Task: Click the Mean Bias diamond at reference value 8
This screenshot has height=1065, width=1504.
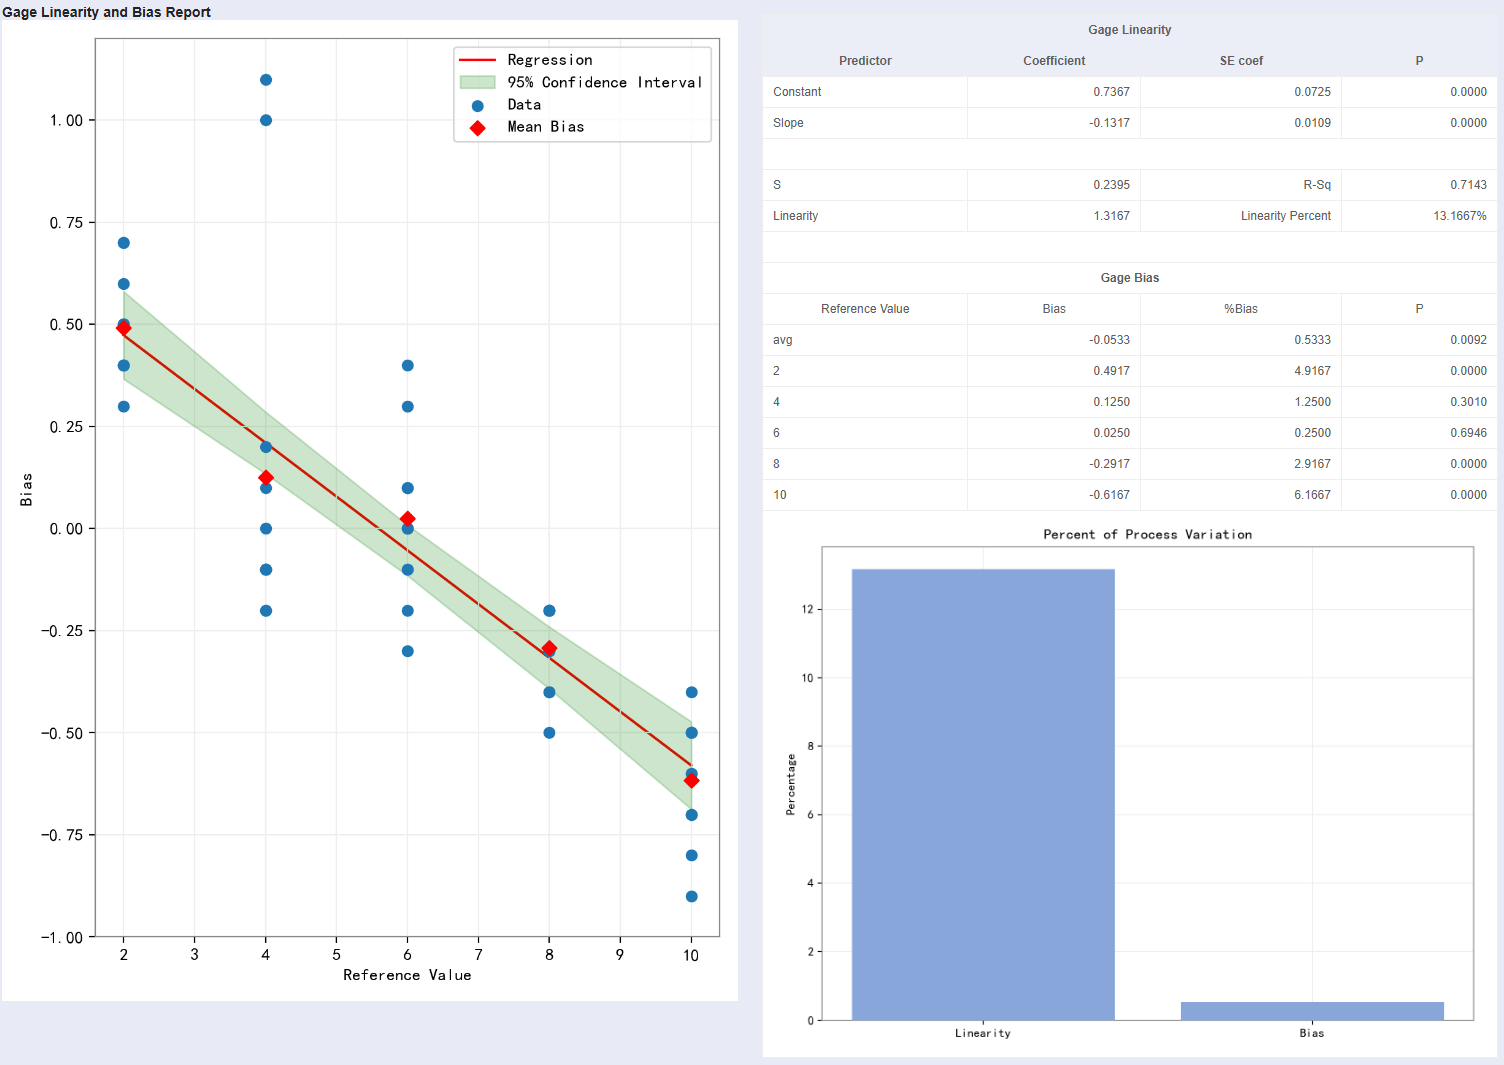Action: (548, 649)
